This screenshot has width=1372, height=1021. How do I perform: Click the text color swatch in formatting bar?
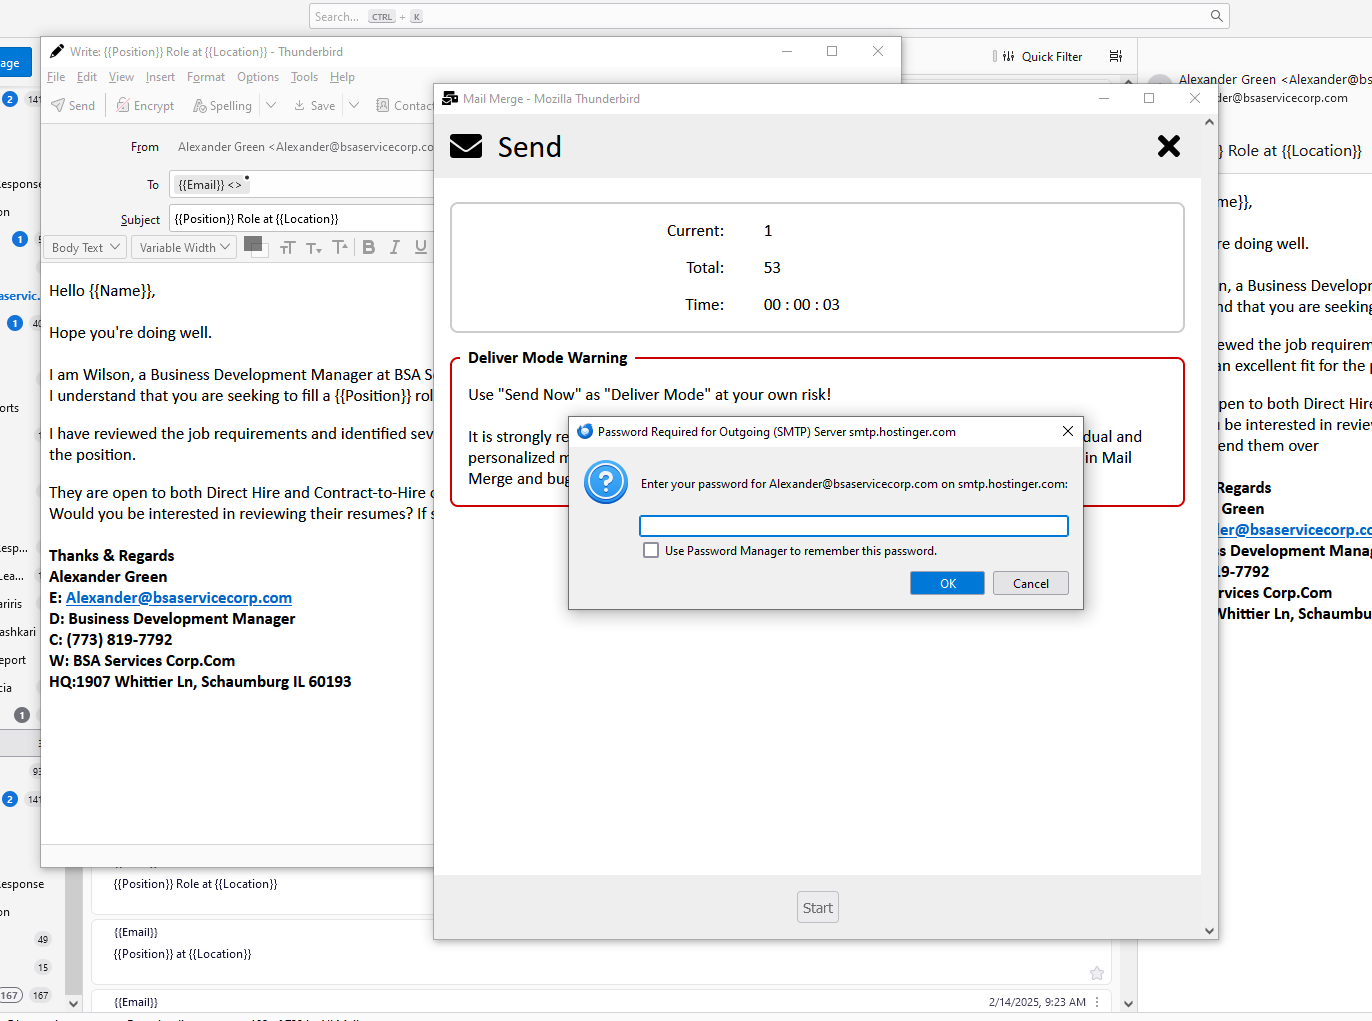[x=253, y=244]
